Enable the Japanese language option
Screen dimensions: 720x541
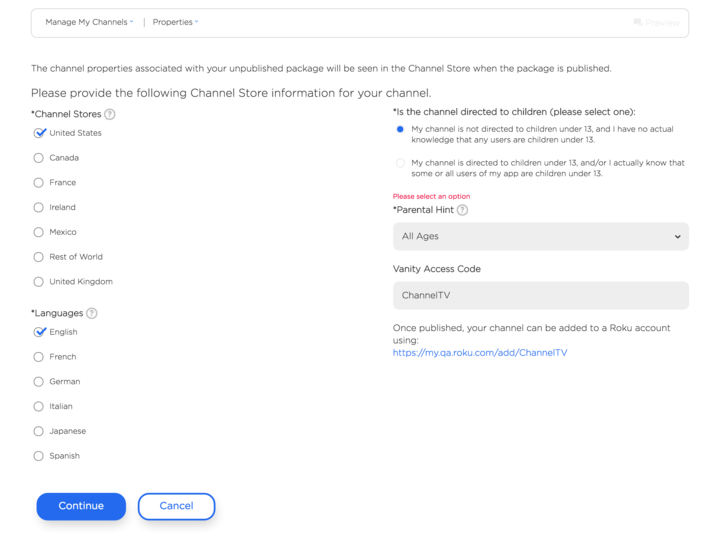pos(39,431)
